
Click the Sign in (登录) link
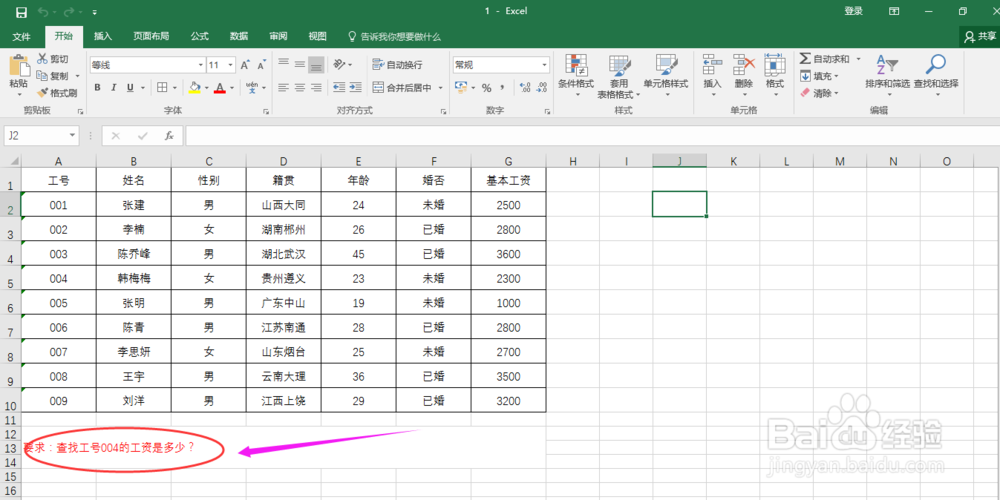(x=853, y=11)
